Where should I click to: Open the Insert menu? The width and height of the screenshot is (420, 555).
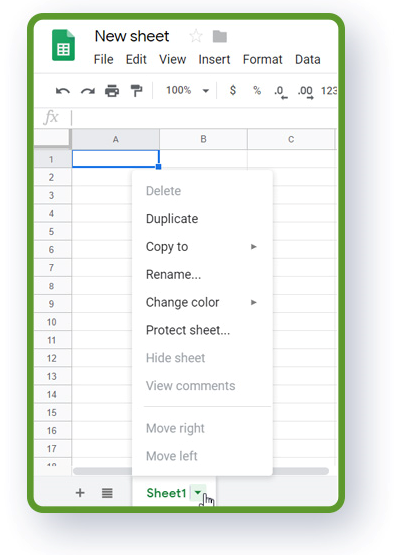click(214, 59)
